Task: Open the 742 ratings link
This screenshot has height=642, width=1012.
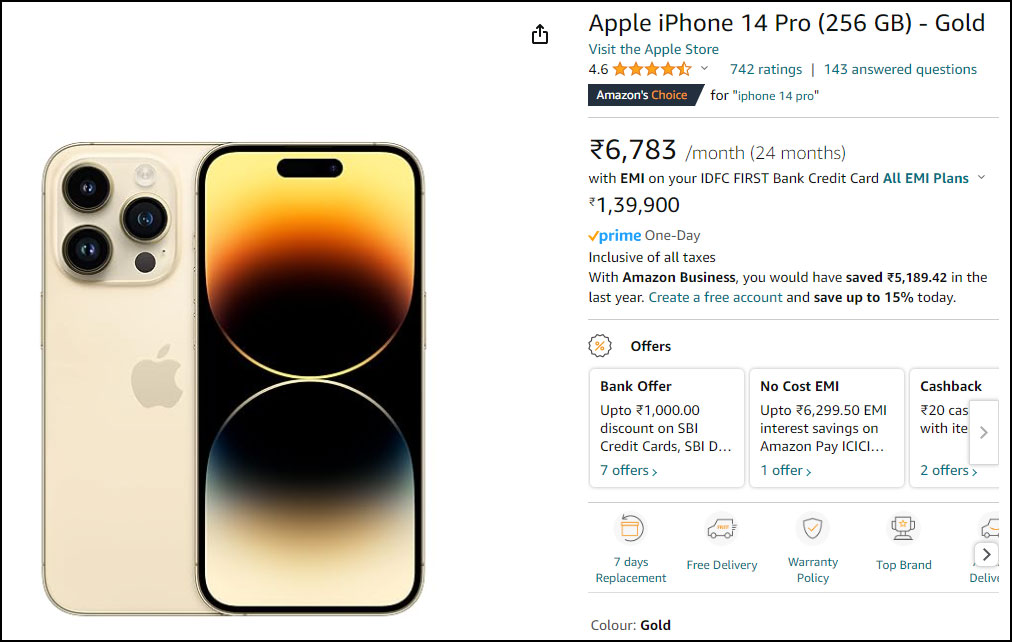Action: pyautogui.click(x=766, y=69)
